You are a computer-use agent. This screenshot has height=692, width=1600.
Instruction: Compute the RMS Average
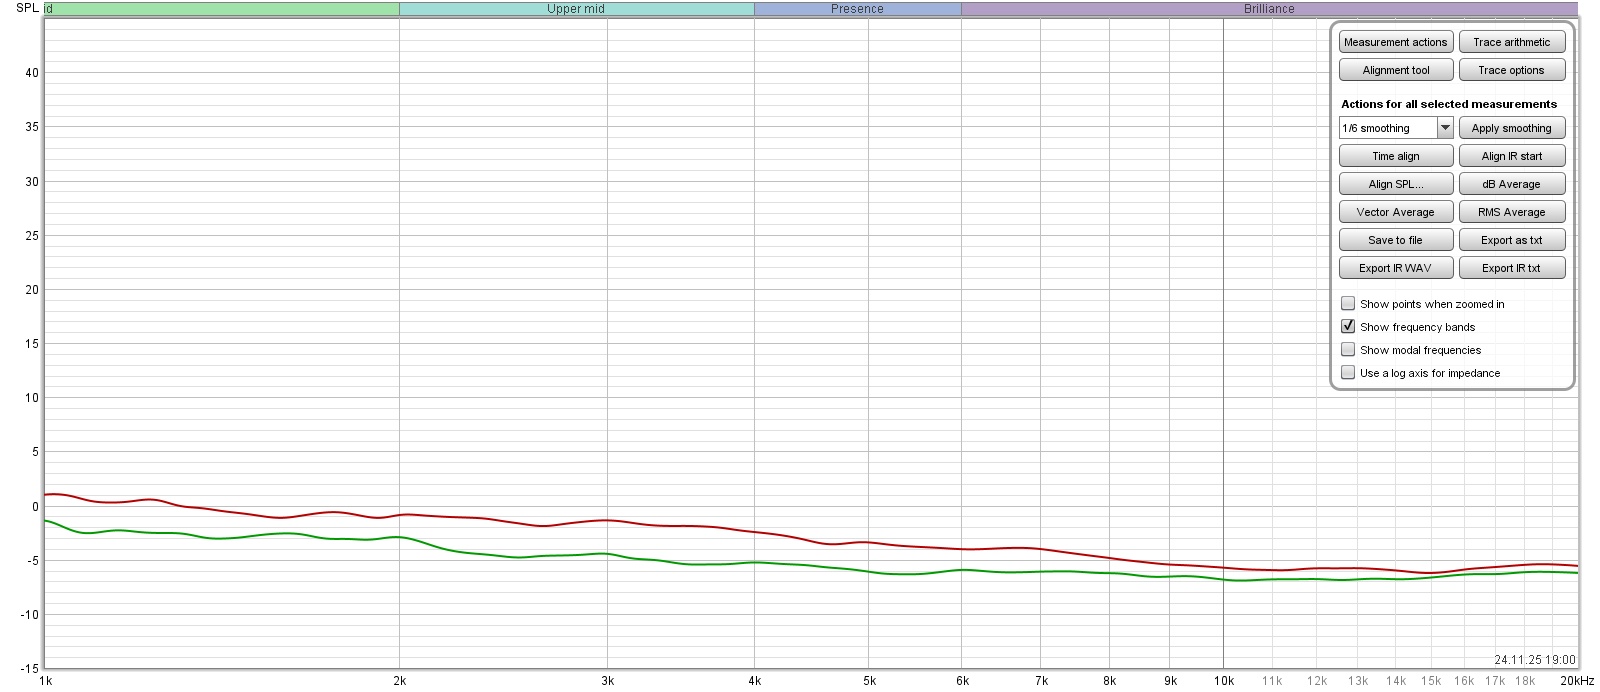(1512, 212)
